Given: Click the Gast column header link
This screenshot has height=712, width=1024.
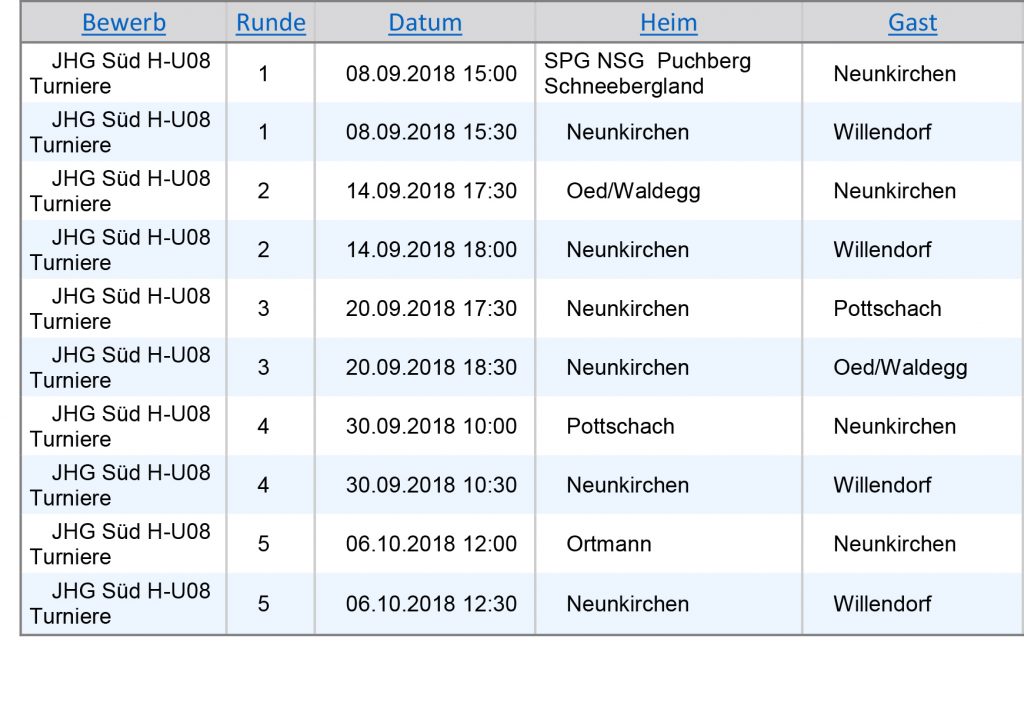Looking at the screenshot, I should pos(912,23).
